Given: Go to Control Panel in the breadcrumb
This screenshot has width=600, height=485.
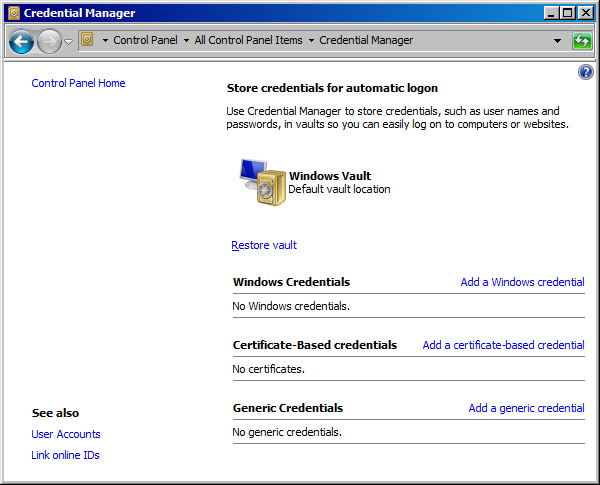Looking at the screenshot, I should 145,41.
